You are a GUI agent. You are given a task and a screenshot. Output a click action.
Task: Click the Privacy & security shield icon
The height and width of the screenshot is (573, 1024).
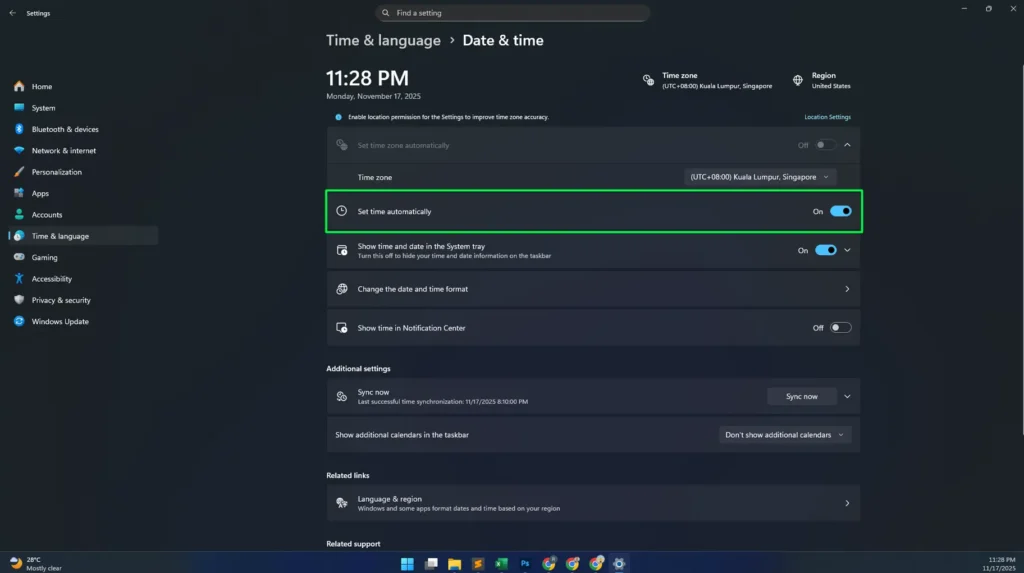(19, 300)
